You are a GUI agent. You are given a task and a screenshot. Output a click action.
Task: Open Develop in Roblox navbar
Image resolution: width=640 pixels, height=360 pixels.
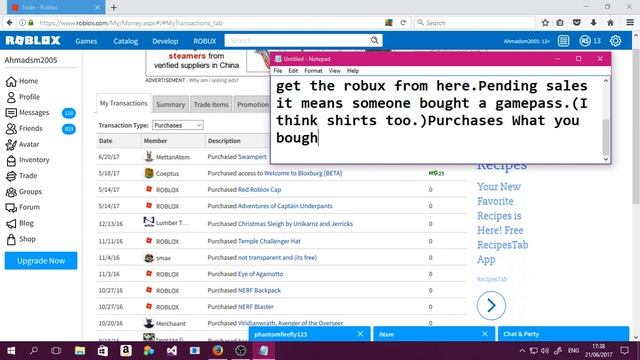[165, 41]
